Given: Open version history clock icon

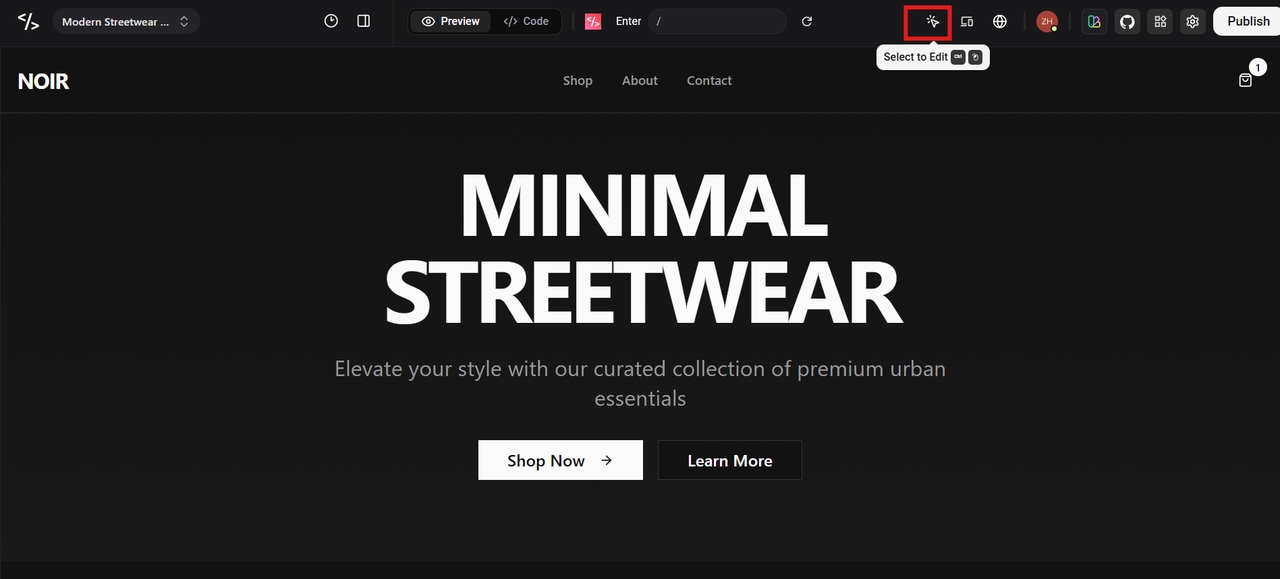Looking at the screenshot, I should click(331, 21).
